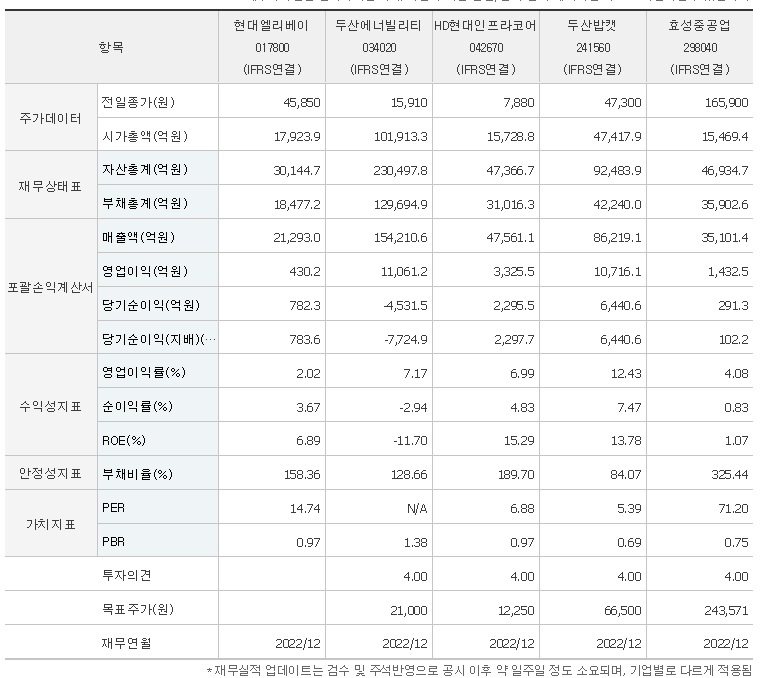Click net income value -4,531.5
The height and width of the screenshot is (678, 769).
tap(405, 306)
